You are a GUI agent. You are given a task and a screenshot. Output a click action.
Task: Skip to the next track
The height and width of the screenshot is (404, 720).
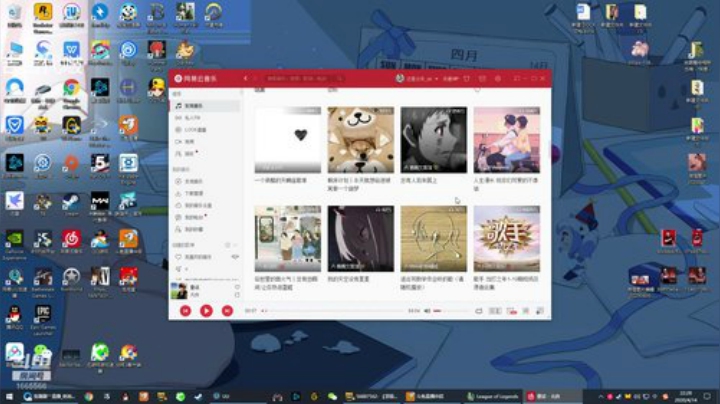(x=227, y=311)
